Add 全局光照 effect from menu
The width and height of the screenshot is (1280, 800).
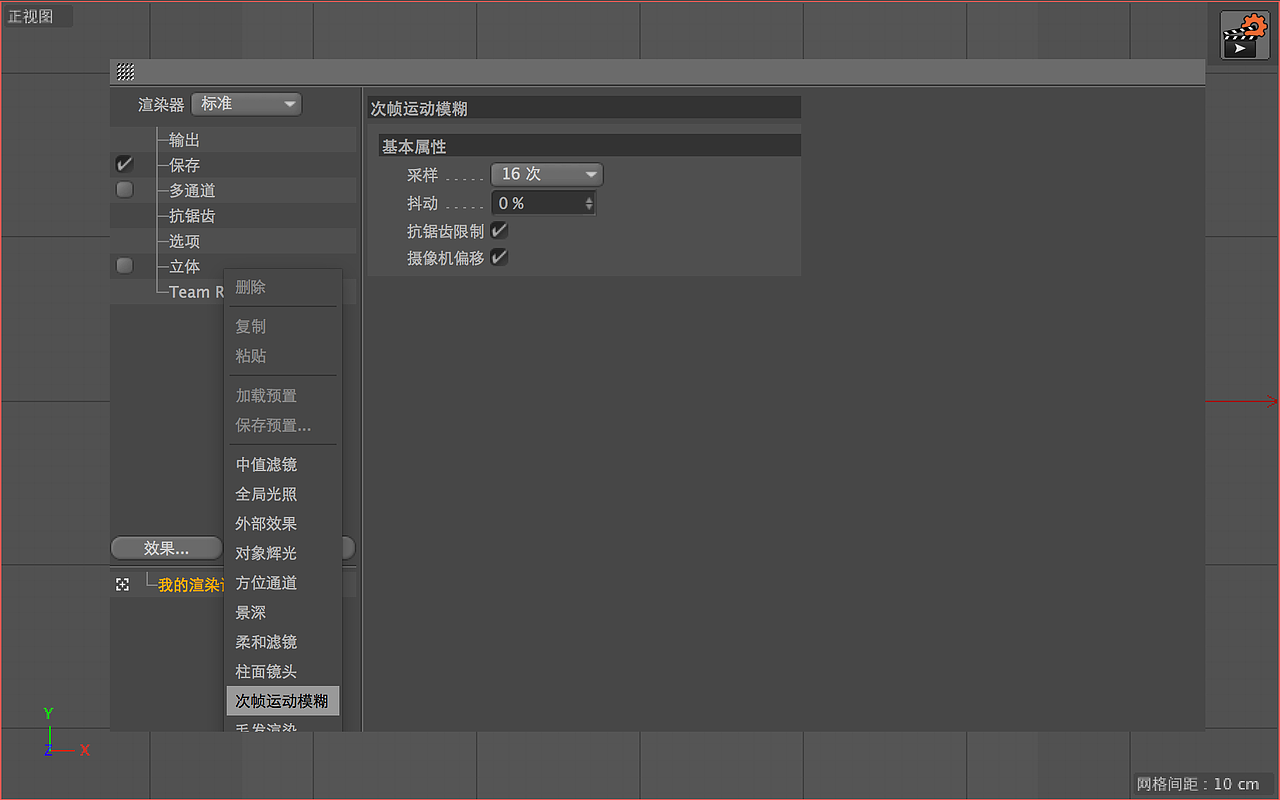[x=266, y=494]
